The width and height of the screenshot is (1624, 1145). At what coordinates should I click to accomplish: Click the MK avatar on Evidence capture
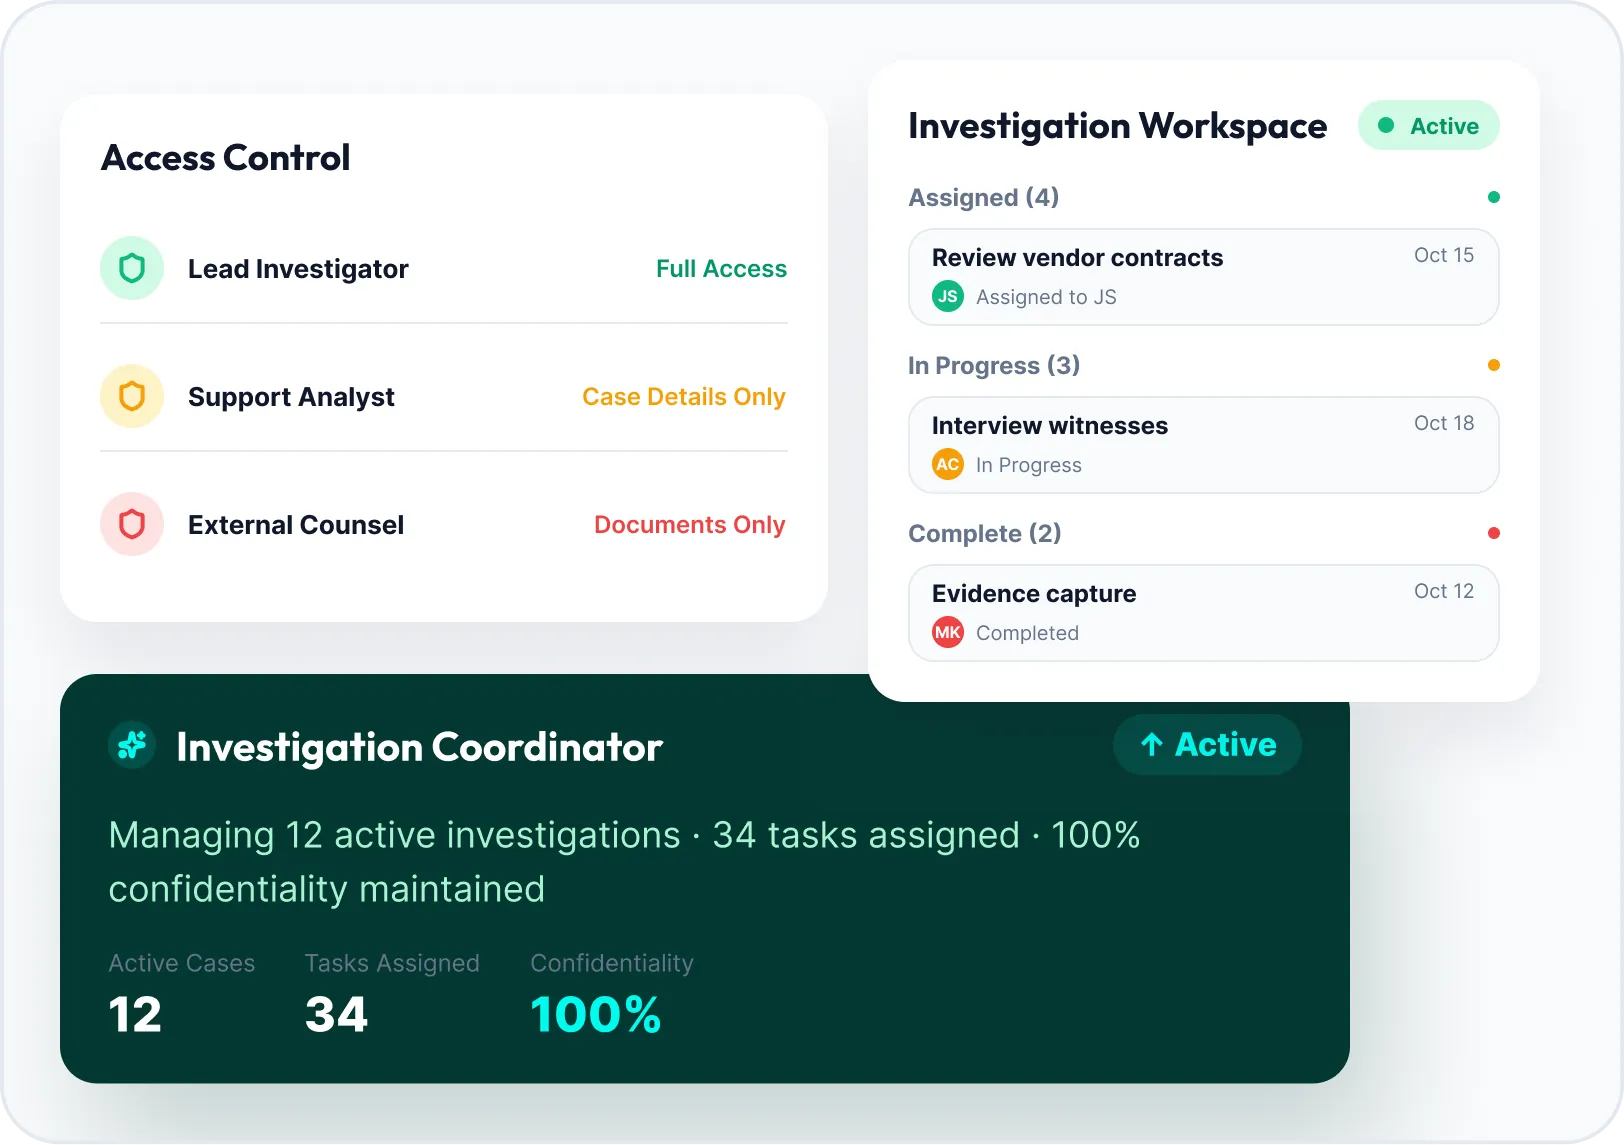point(948,632)
